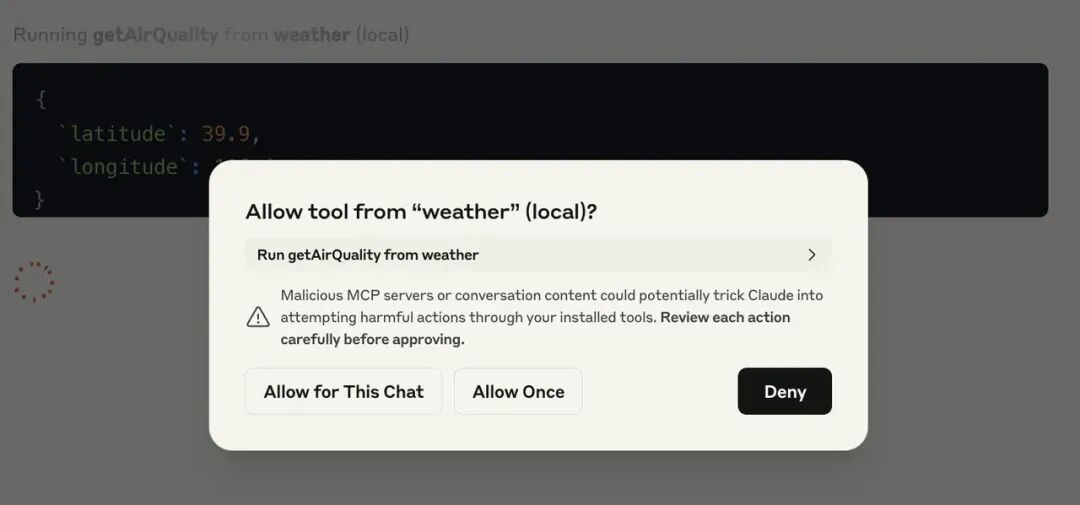Click bold weather word in the Running header
Screen dimensions: 1080x505
pos(312,34)
